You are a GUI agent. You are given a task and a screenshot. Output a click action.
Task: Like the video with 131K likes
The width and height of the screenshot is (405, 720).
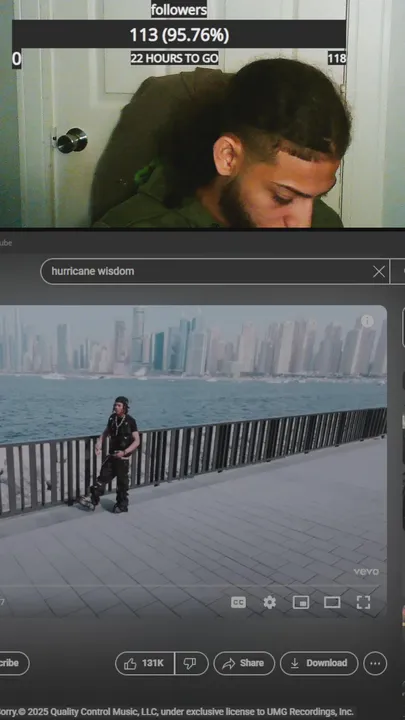145,664
